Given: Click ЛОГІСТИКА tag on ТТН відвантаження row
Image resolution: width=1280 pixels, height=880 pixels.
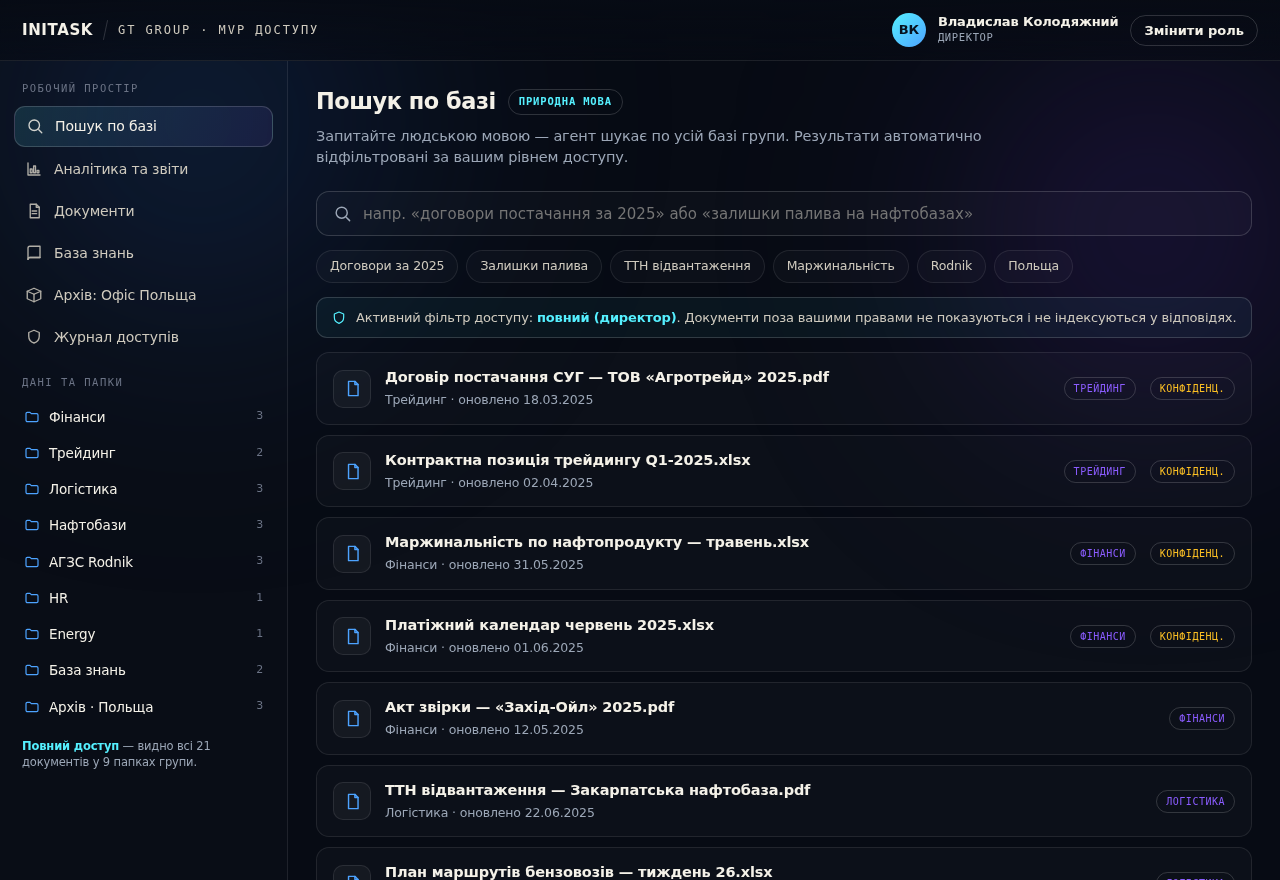Looking at the screenshot, I should [x=1195, y=801].
